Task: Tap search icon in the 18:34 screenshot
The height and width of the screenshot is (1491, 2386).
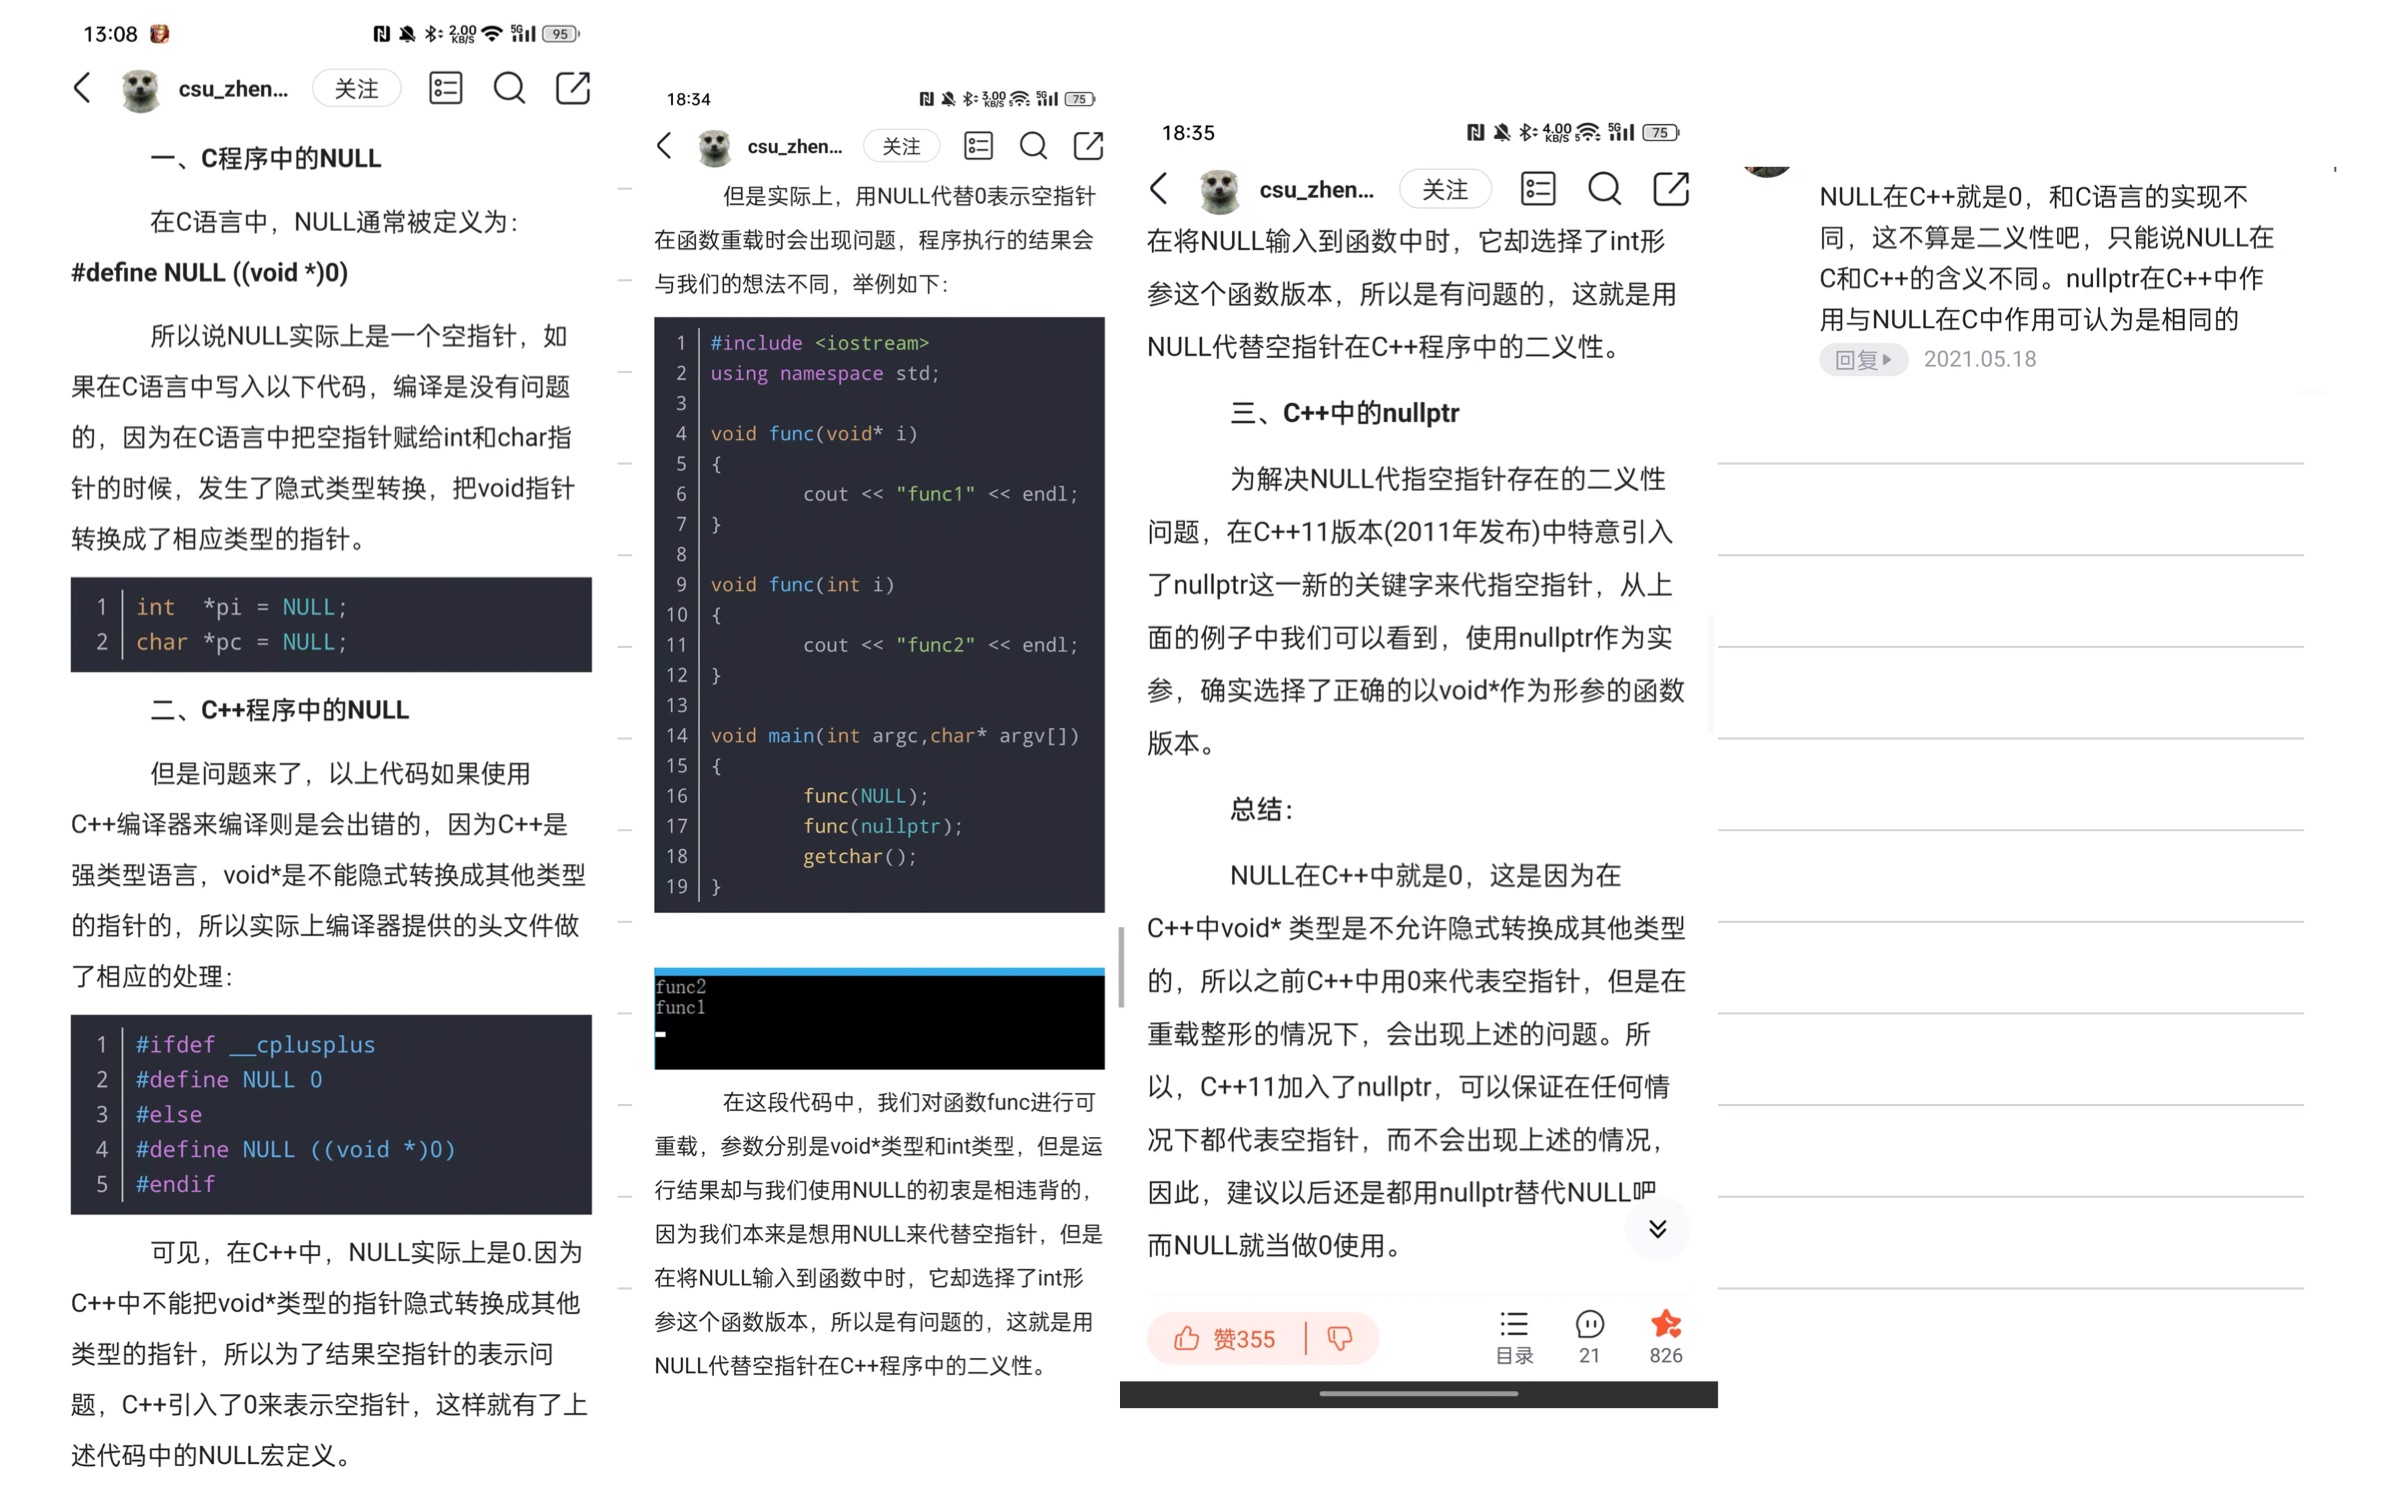Action: [x=1033, y=146]
